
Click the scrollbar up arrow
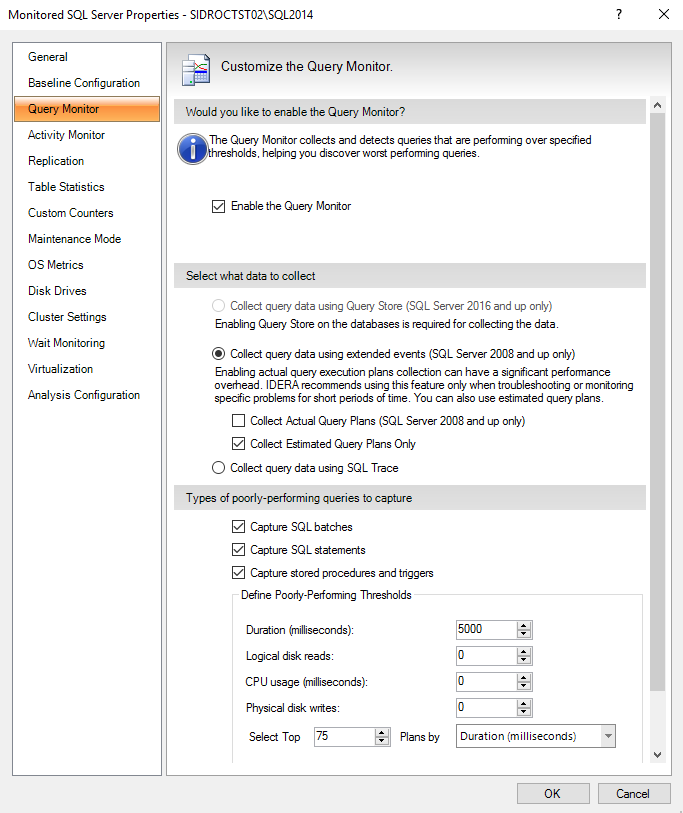(x=658, y=105)
